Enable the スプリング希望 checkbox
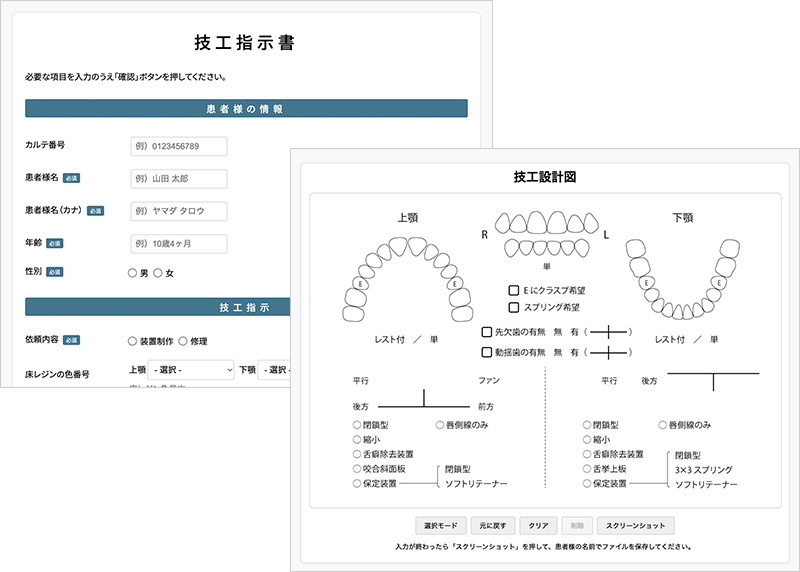800x572 pixels. (514, 308)
